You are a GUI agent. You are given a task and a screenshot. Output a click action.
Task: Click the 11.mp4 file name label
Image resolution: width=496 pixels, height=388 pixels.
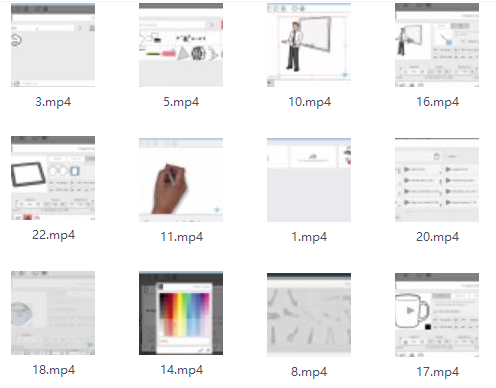[182, 237]
